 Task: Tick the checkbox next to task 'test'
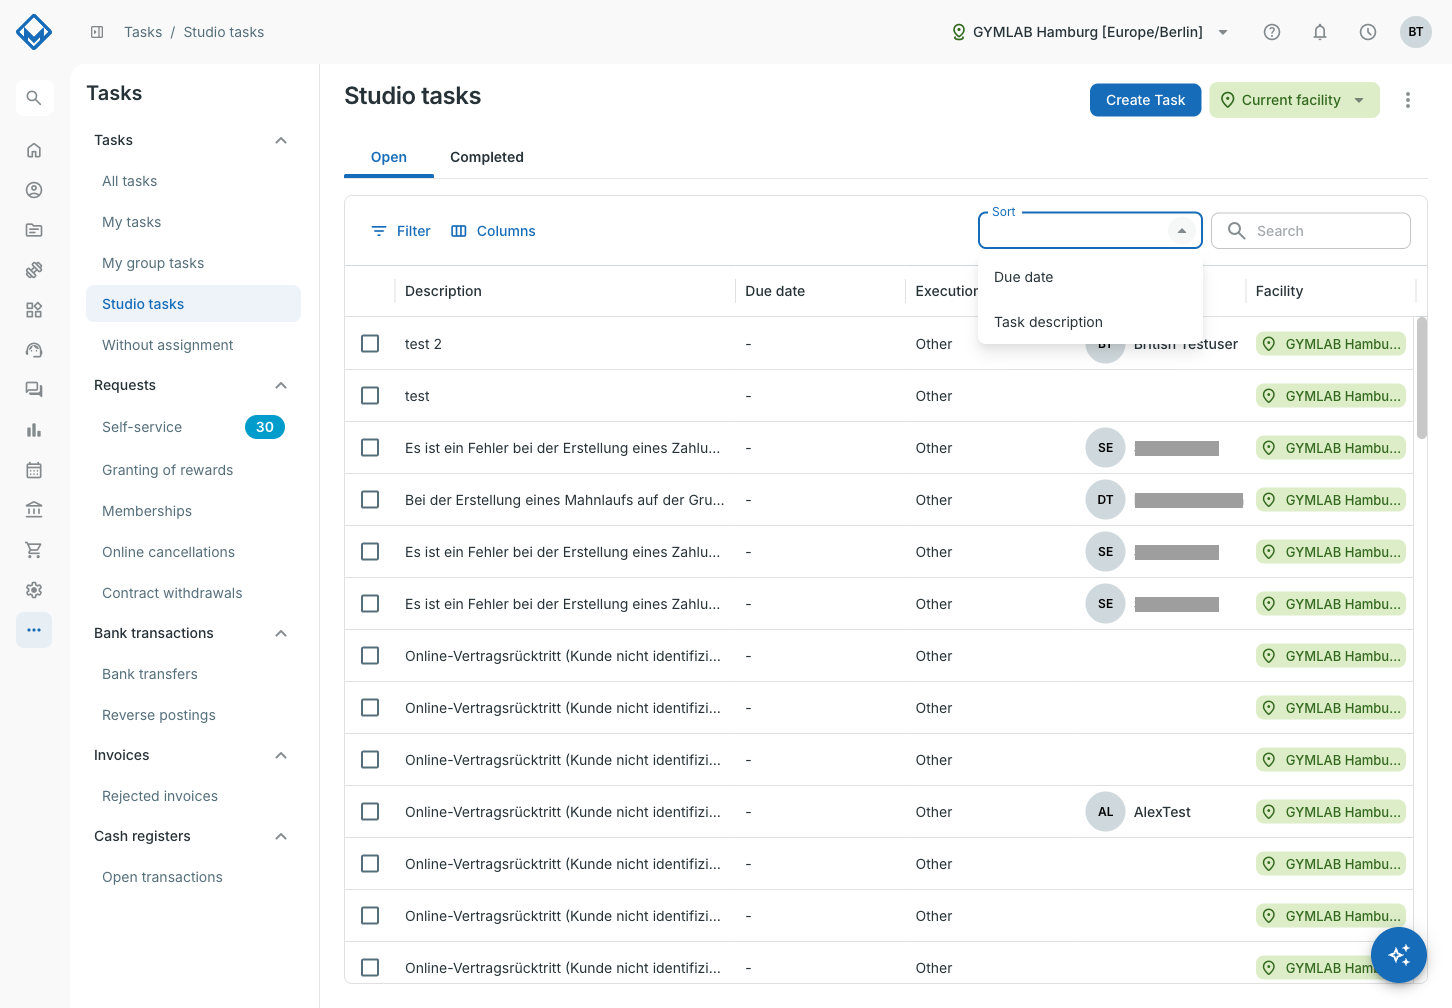point(370,396)
